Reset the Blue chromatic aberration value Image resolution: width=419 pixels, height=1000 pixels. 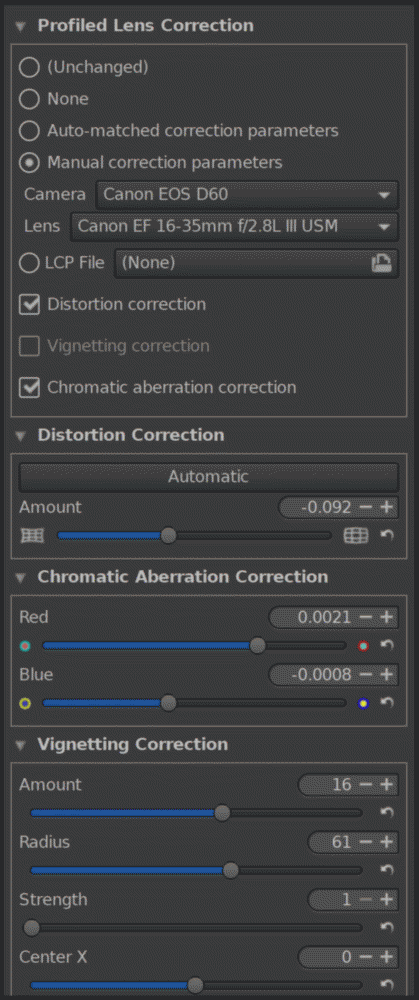pyautogui.click(x=386, y=703)
